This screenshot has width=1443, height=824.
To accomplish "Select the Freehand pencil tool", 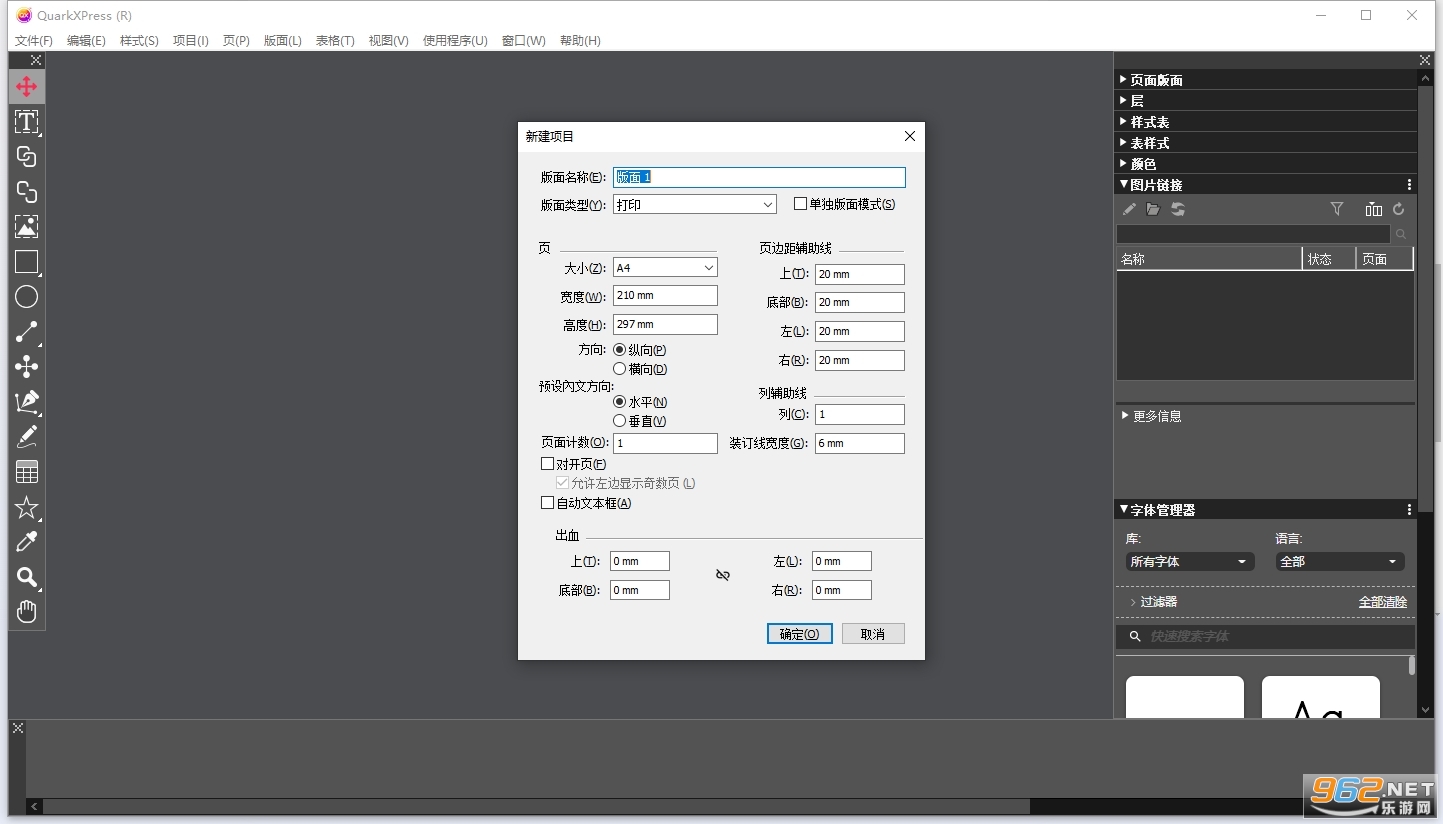I will (27, 437).
